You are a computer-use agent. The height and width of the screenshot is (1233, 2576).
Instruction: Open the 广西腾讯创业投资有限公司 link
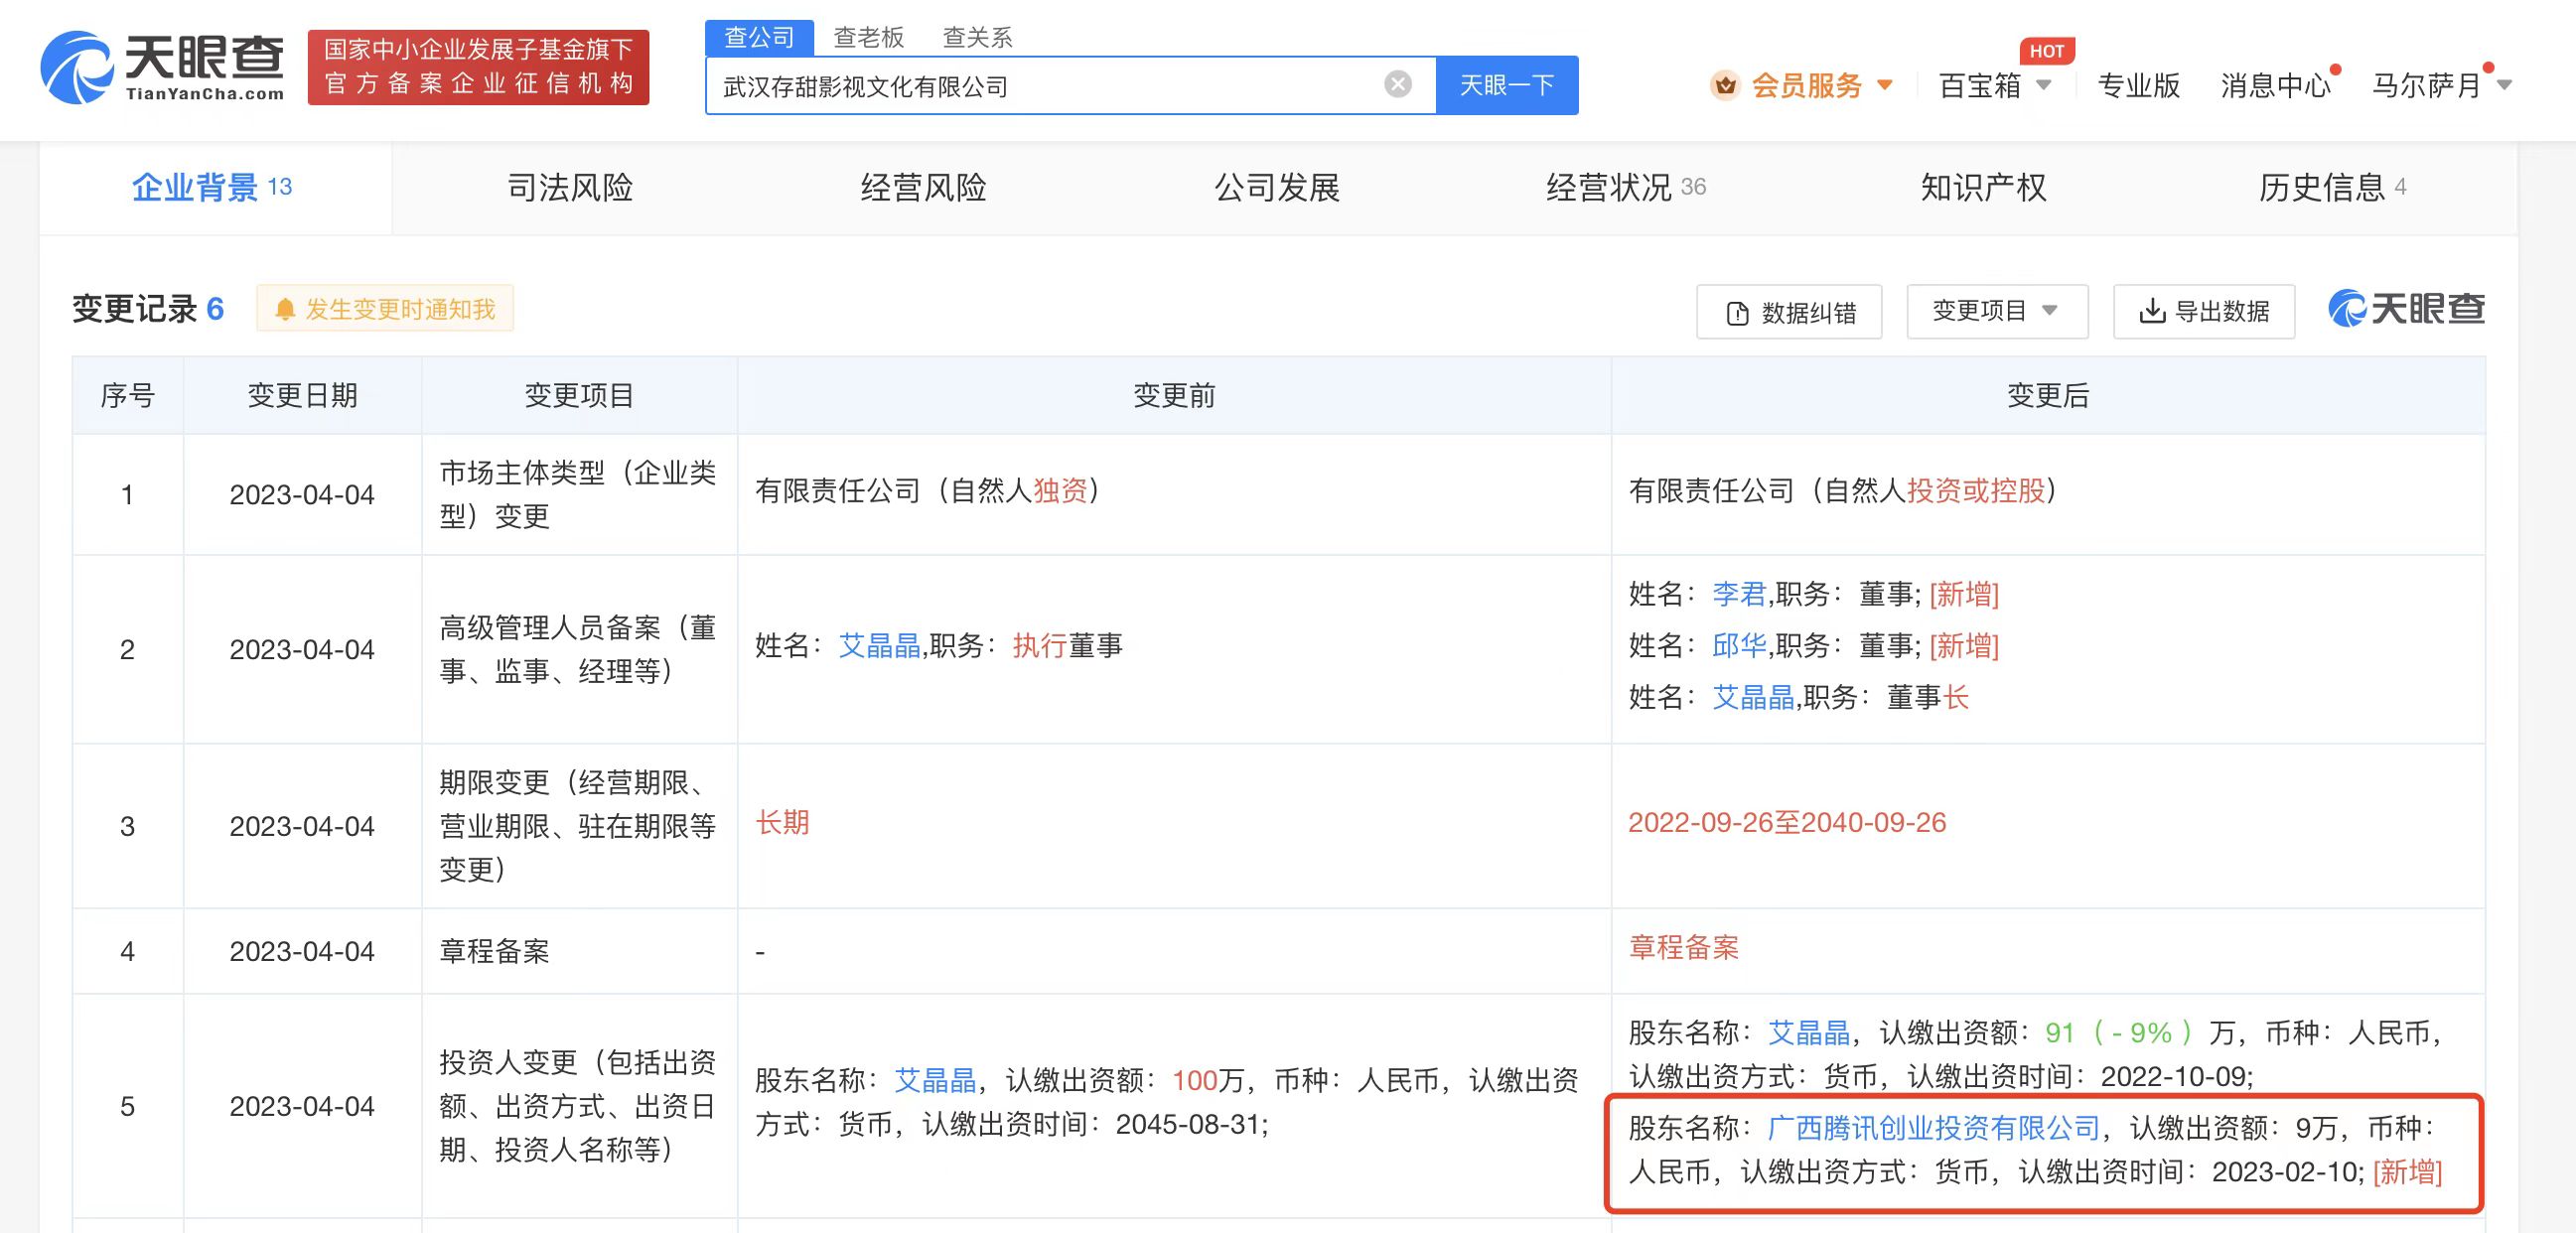pyautogui.click(x=1933, y=1128)
